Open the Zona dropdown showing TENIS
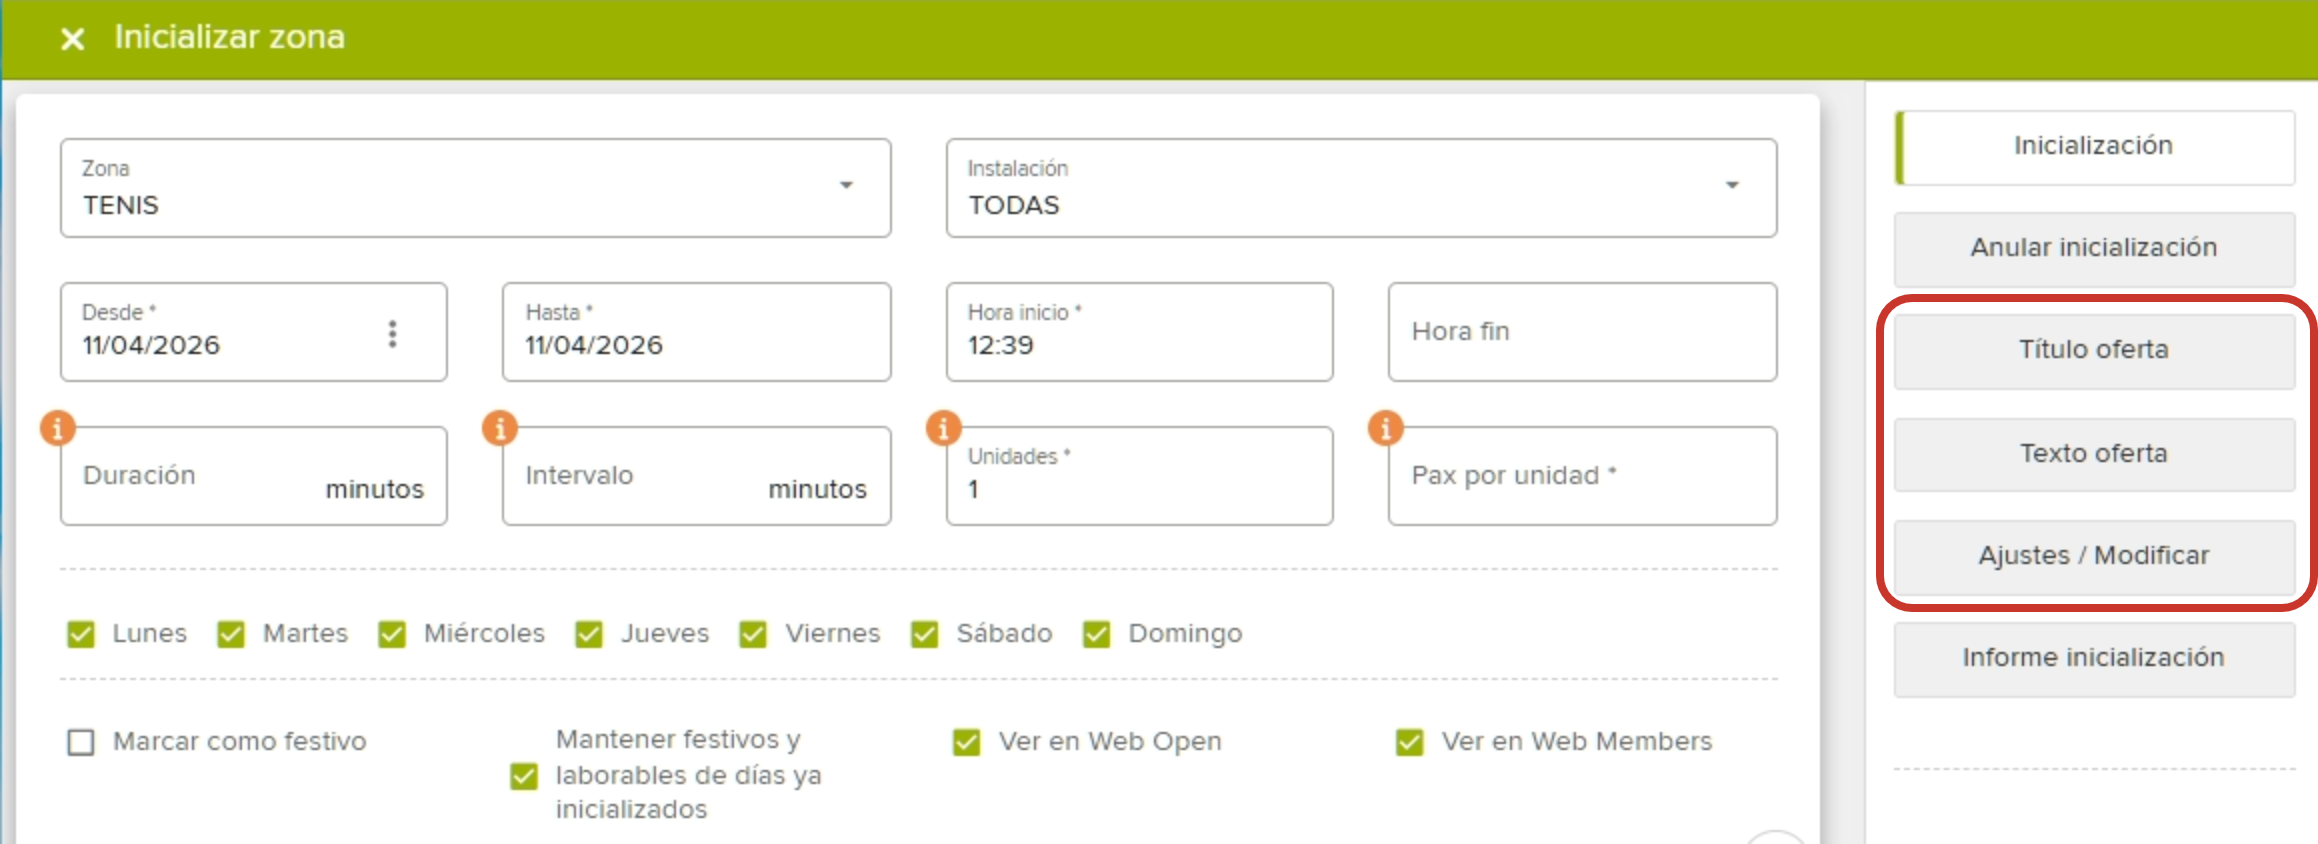2318x844 pixels. [475, 188]
